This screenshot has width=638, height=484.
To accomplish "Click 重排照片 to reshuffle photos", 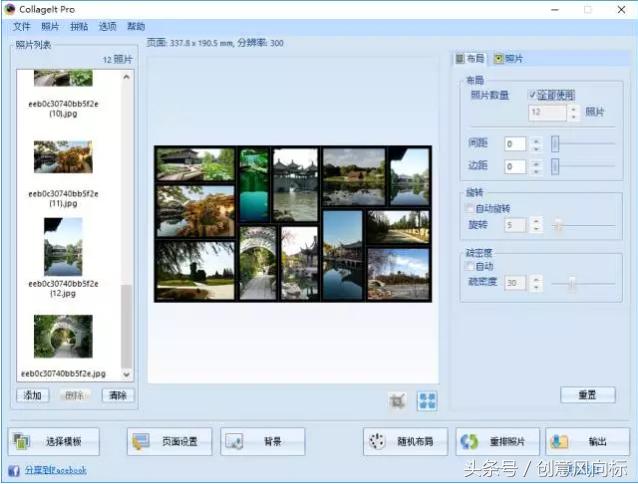I will tap(497, 441).
